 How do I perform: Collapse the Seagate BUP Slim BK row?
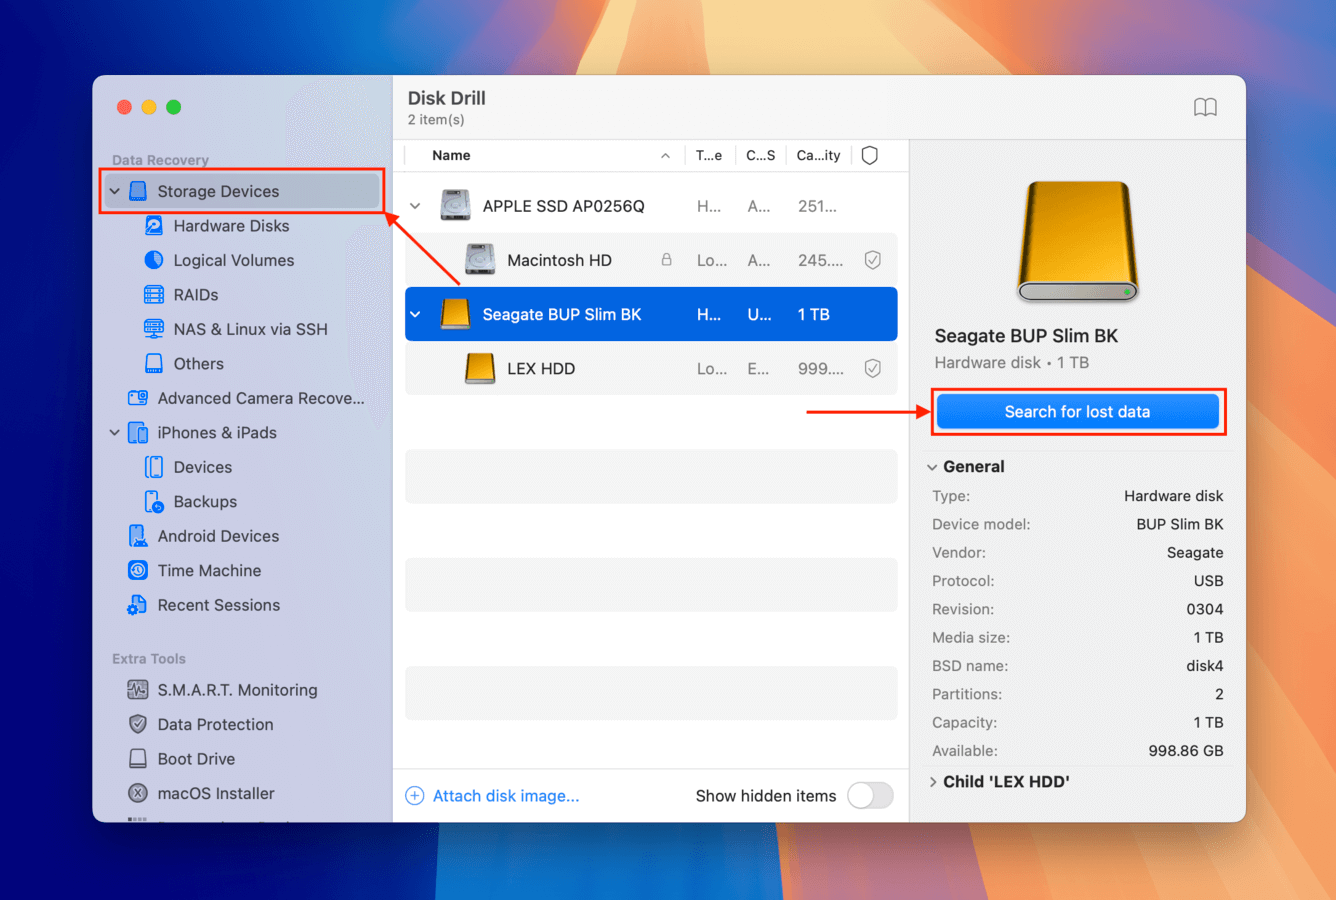[415, 314]
